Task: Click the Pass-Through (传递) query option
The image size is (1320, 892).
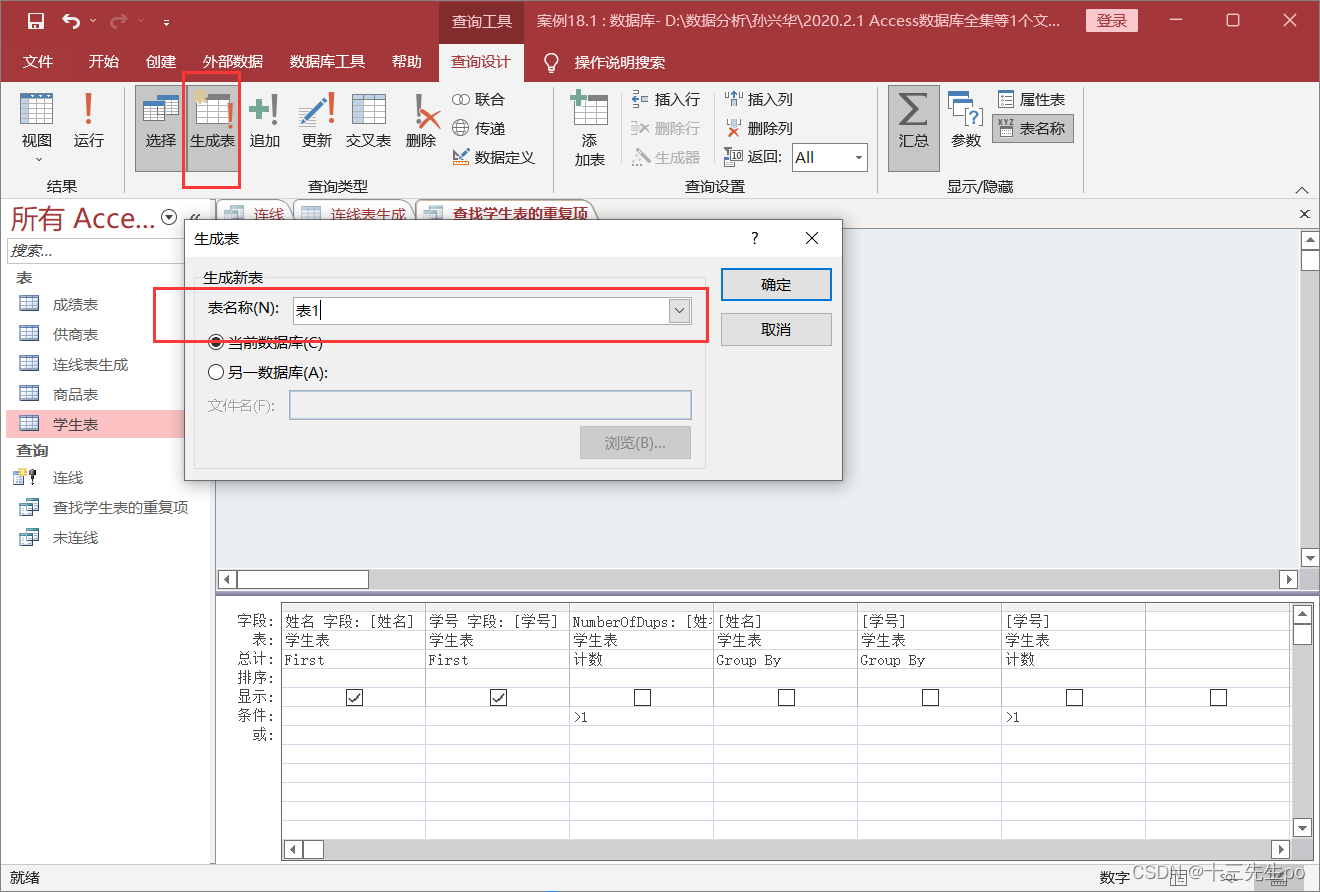Action: [478, 128]
